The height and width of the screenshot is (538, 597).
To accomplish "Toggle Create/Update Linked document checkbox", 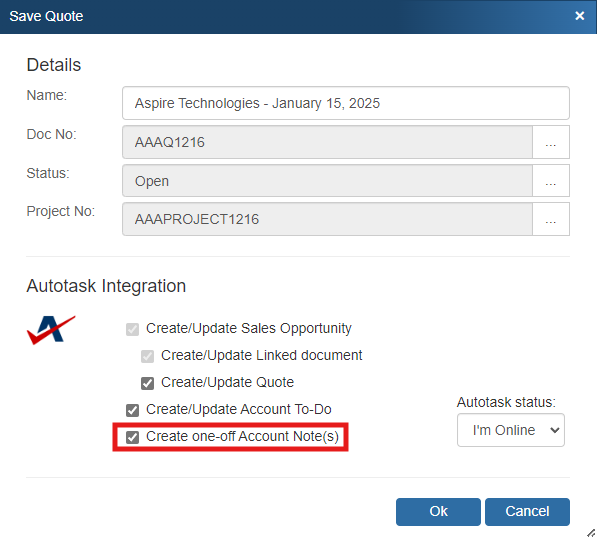I will coord(147,356).
